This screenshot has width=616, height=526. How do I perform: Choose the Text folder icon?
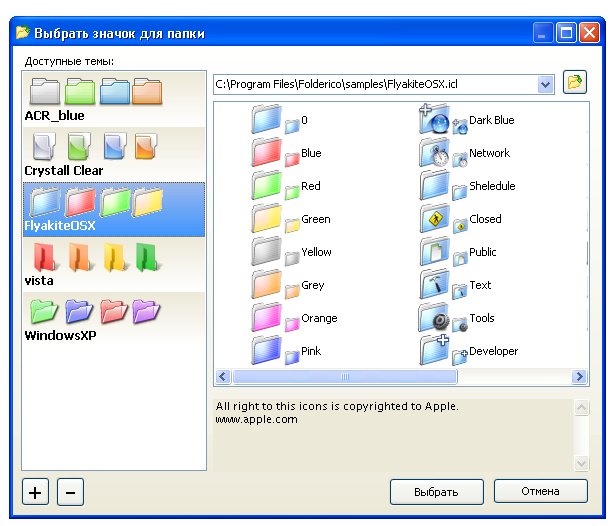pos(434,284)
